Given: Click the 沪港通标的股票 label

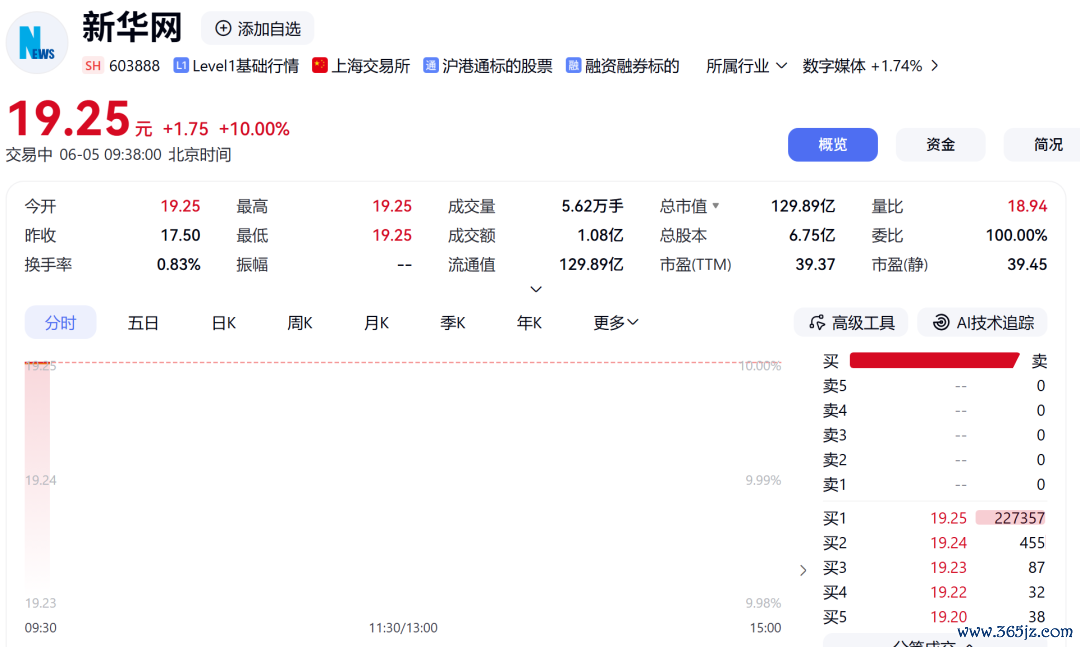Looking at the screenshot, I should pos(497,65).
